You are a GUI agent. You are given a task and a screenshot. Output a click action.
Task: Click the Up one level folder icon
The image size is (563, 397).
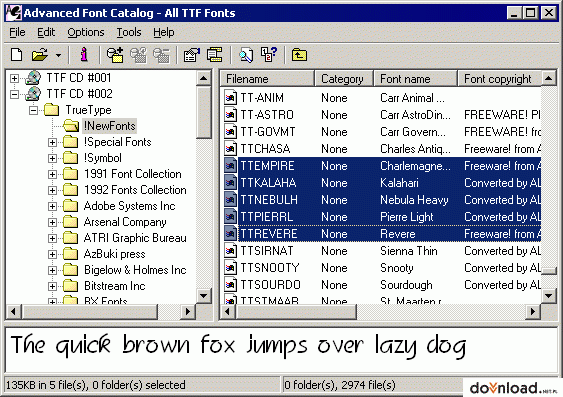pyautogui.click(x=299, y=55)
